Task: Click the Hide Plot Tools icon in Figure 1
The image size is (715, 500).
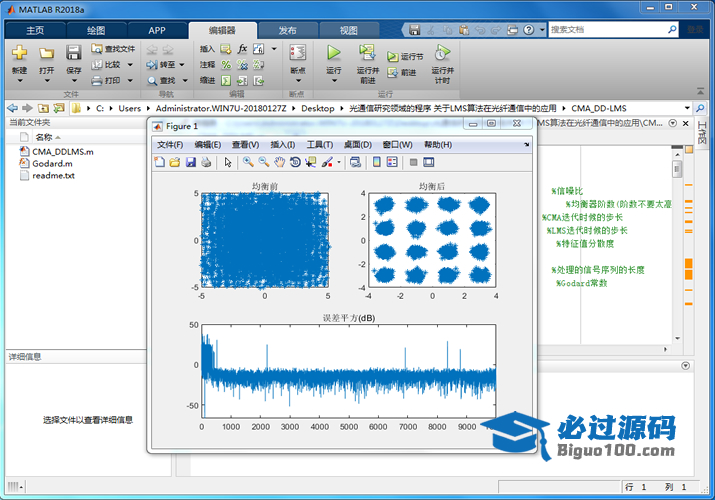Action: click(x=413, y=162)
